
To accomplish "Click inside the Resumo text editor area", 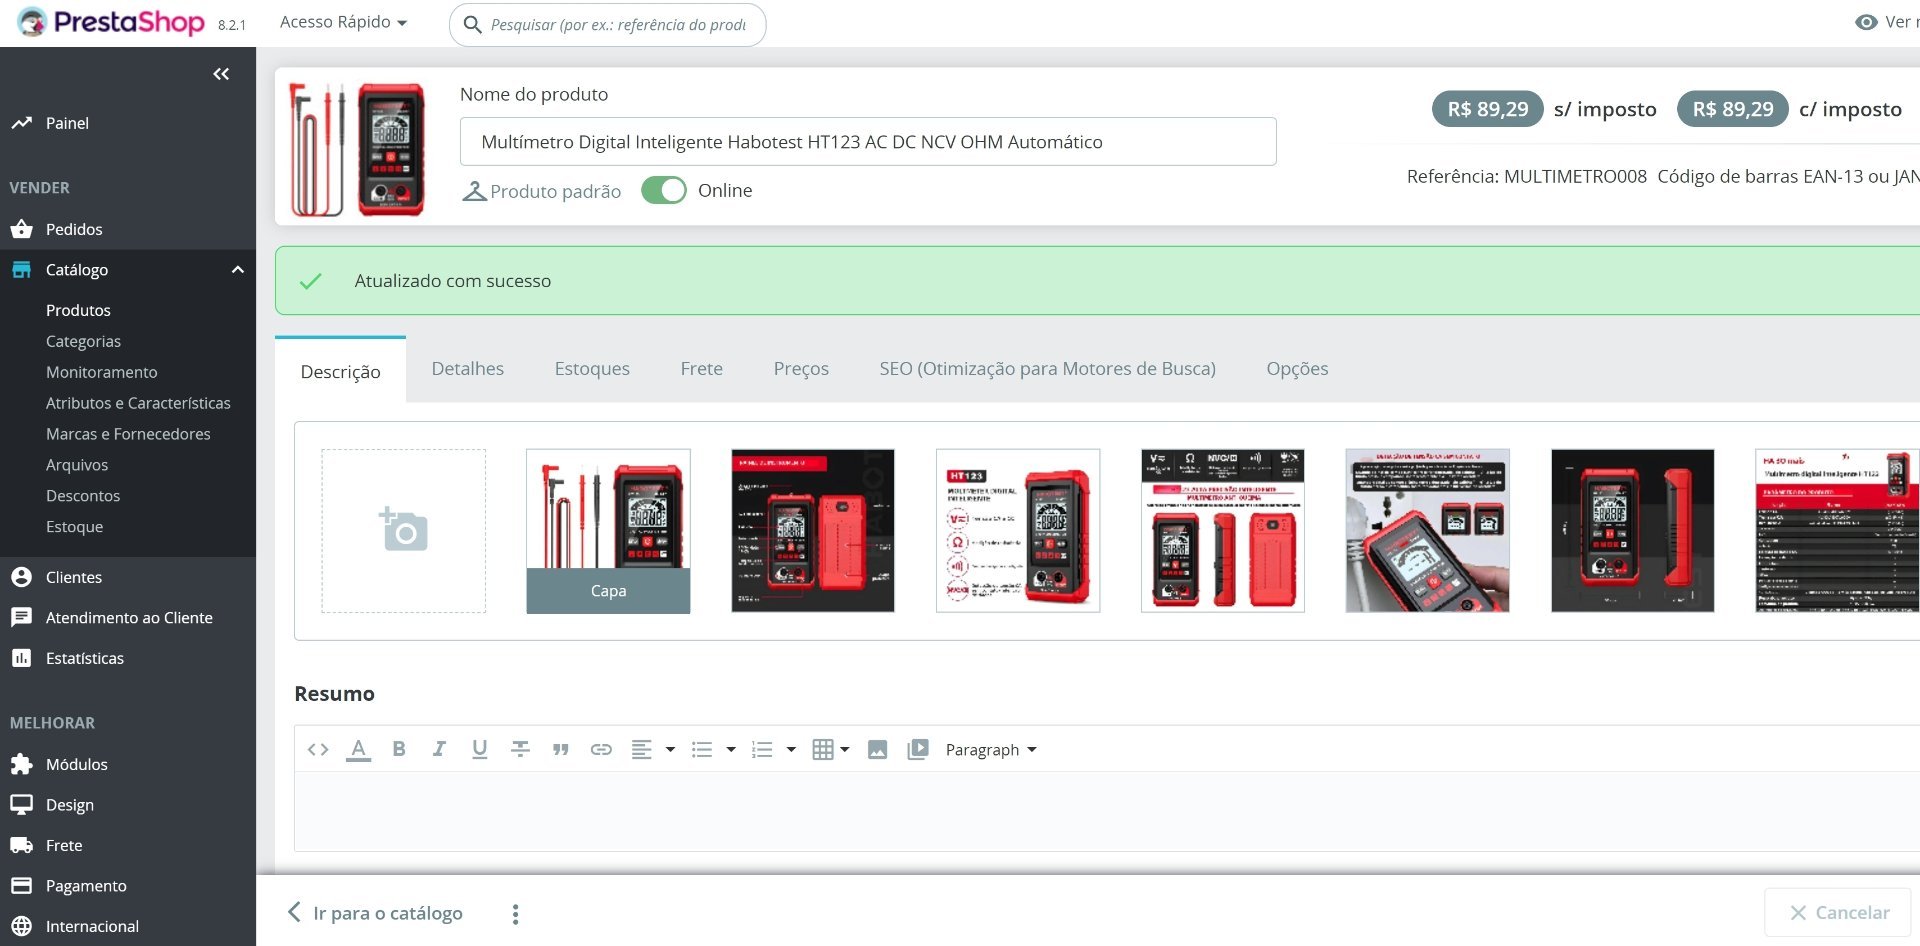I will click(x=1107, y=812).
